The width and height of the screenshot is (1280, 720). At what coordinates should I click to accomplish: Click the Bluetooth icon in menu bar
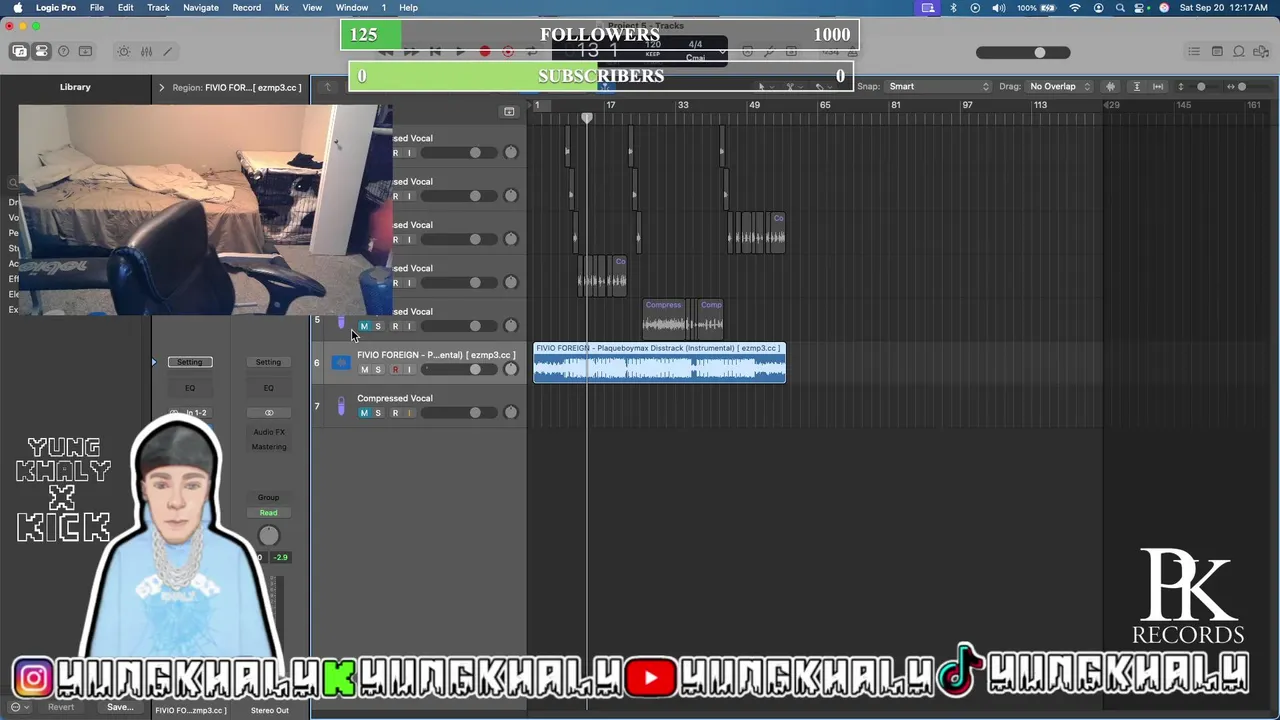952,7
